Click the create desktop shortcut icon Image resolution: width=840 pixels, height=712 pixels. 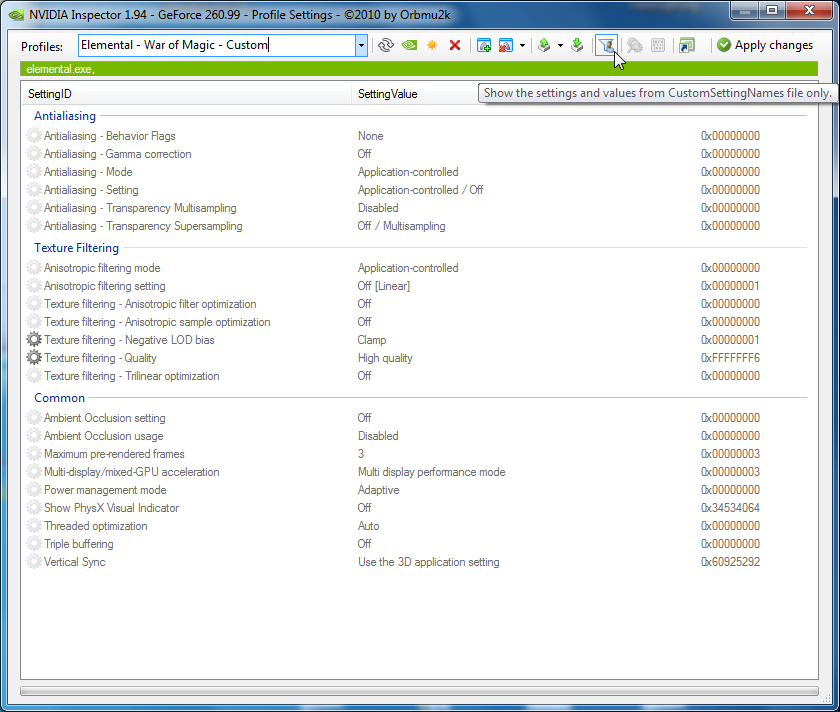pyautogui.click(x=686, y=45)
